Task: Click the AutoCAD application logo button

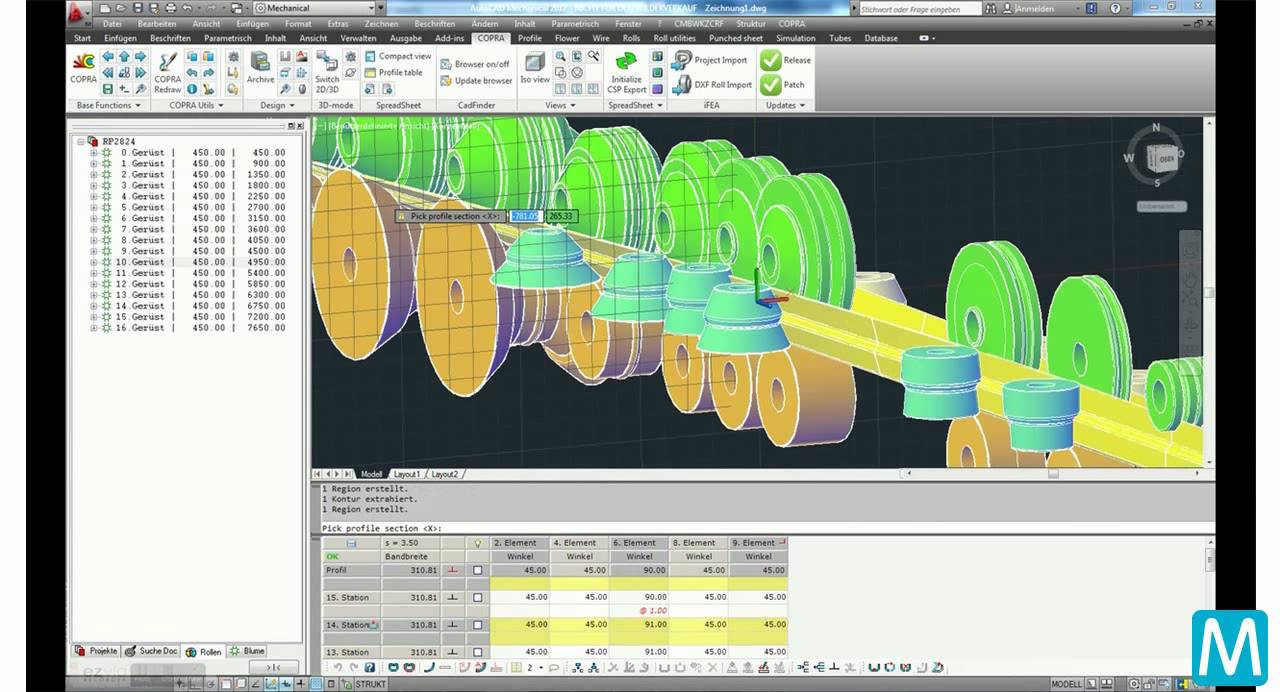Action: (80, 12)
